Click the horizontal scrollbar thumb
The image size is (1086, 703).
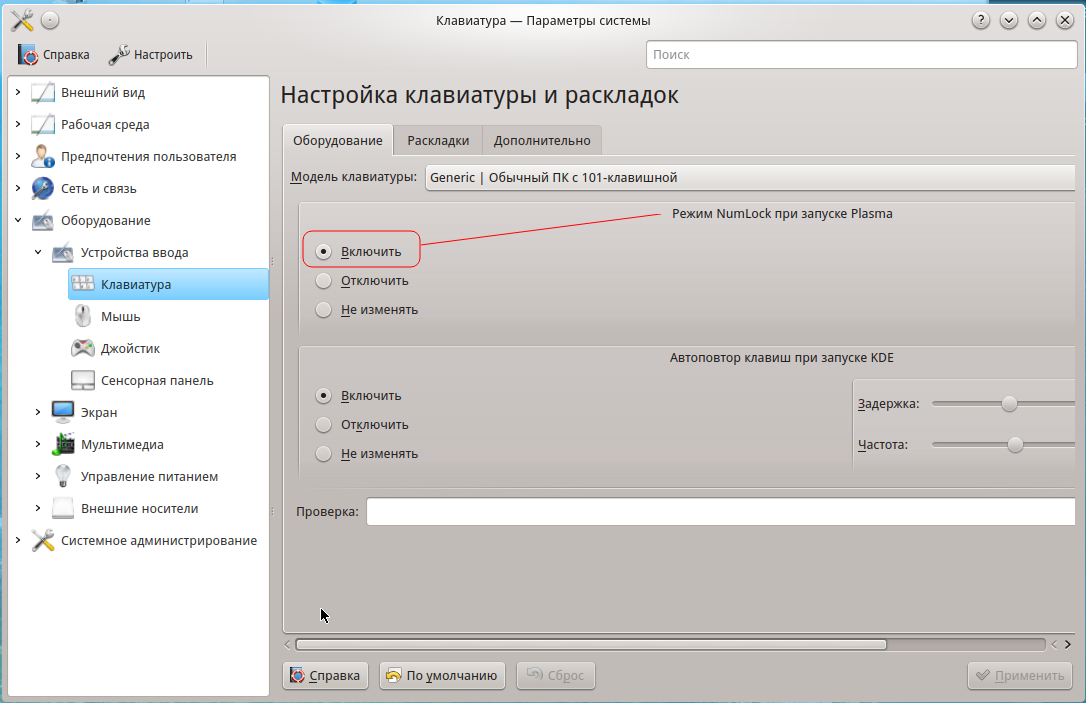[x=591, y=644]
